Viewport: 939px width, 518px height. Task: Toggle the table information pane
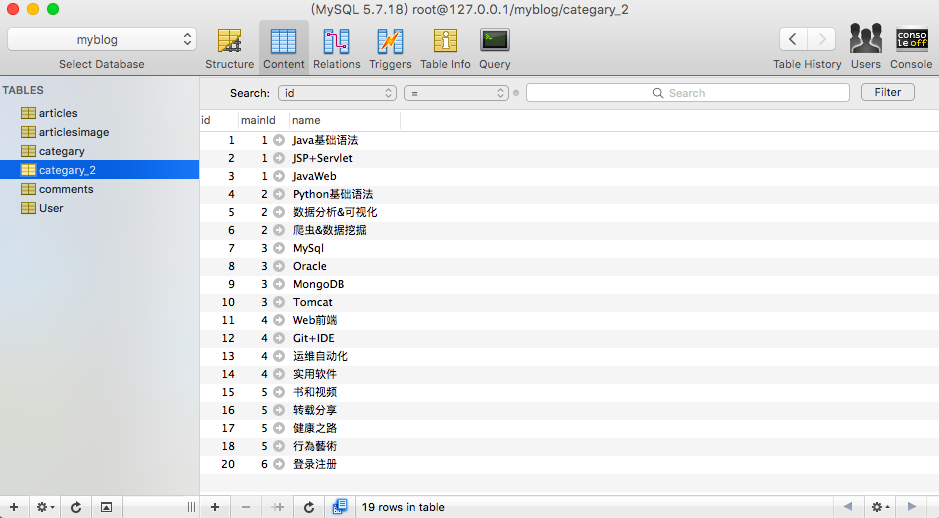106,507
